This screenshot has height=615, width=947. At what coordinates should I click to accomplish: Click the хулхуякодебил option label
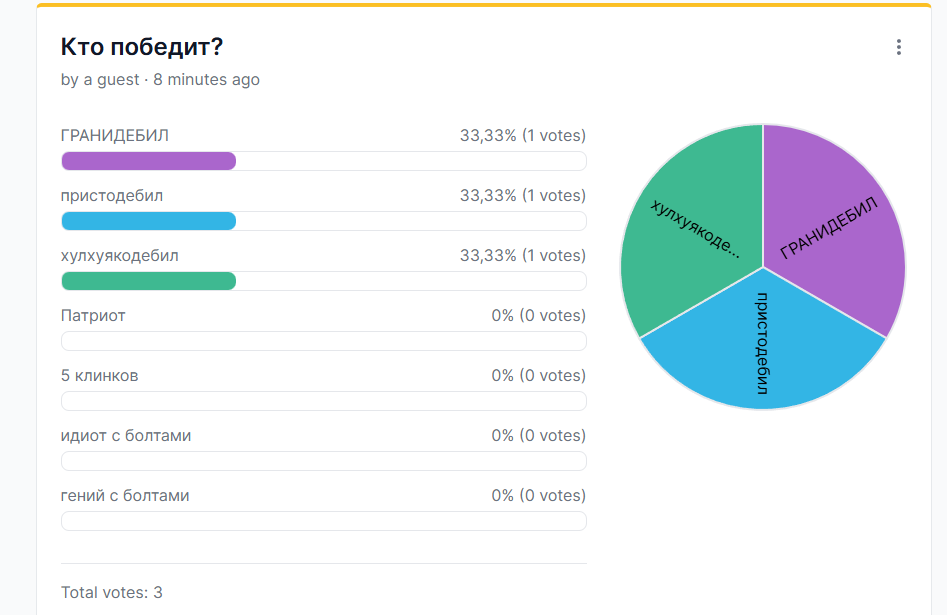(120, 256)
